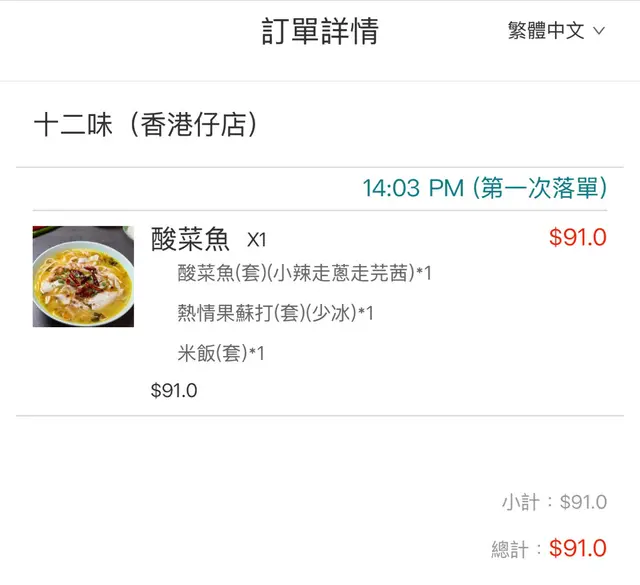Screen dimensions: 640x585
Task: Click the black $91.0 below the set options
Action: (x=174, y=391)
